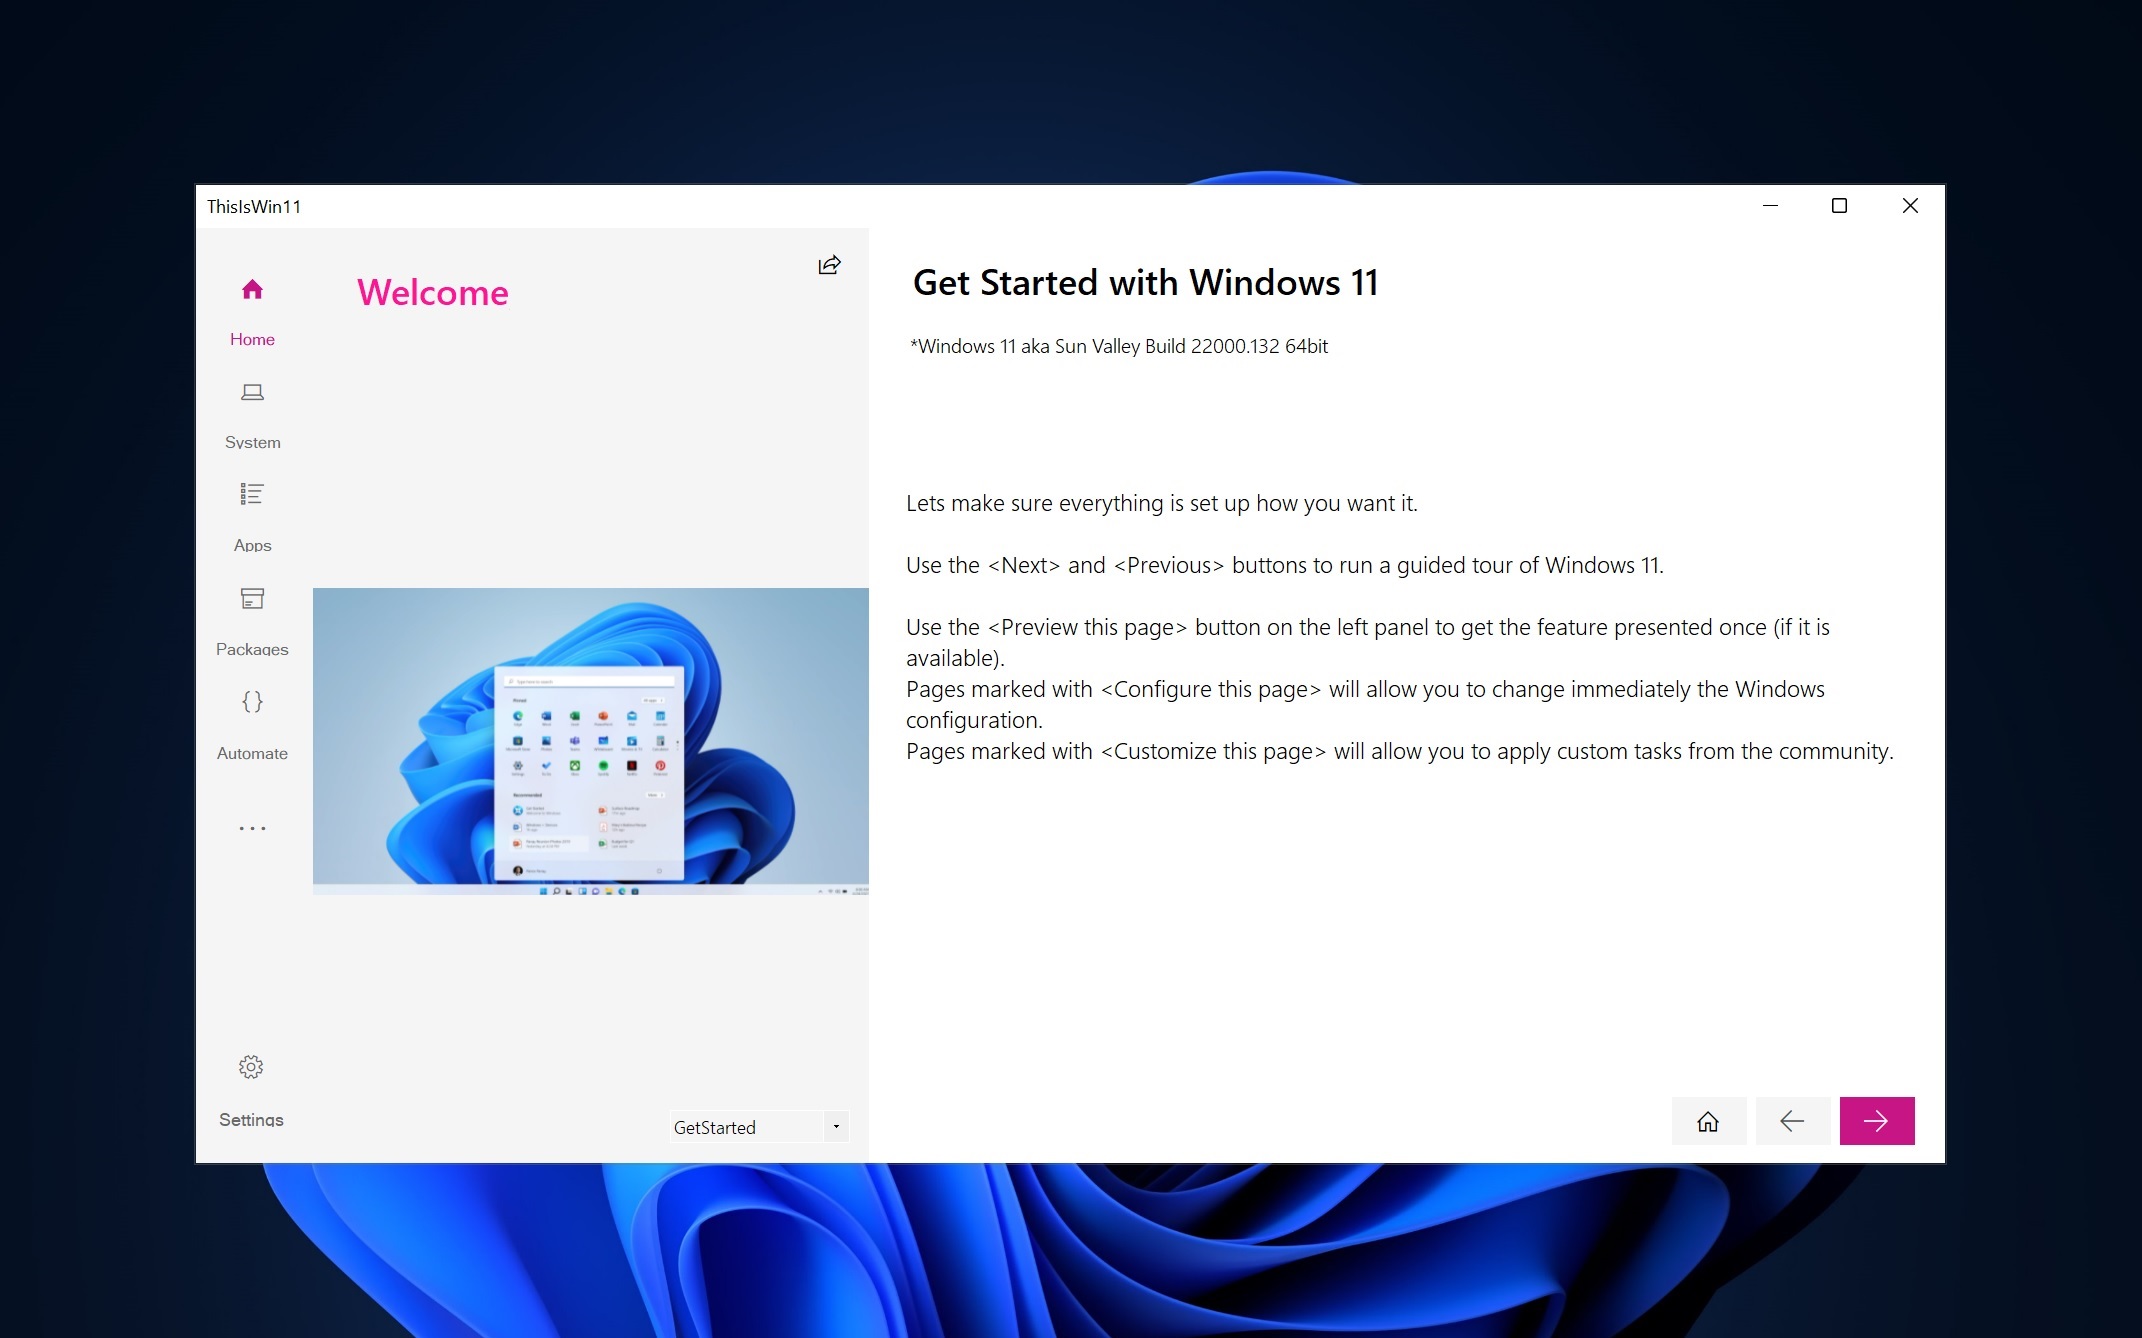Click the Windows 11 preview thumbnail

tap(591, 741)
